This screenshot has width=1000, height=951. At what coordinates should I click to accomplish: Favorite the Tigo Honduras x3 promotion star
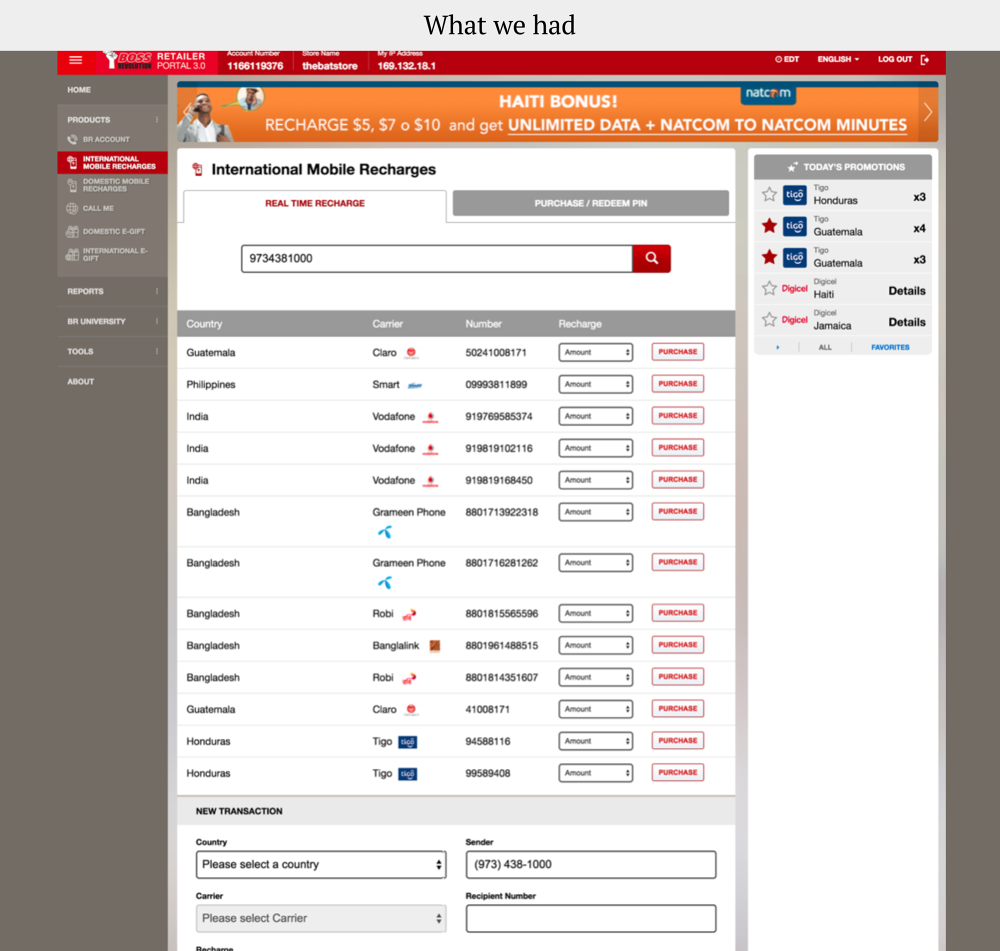point(769,195)
